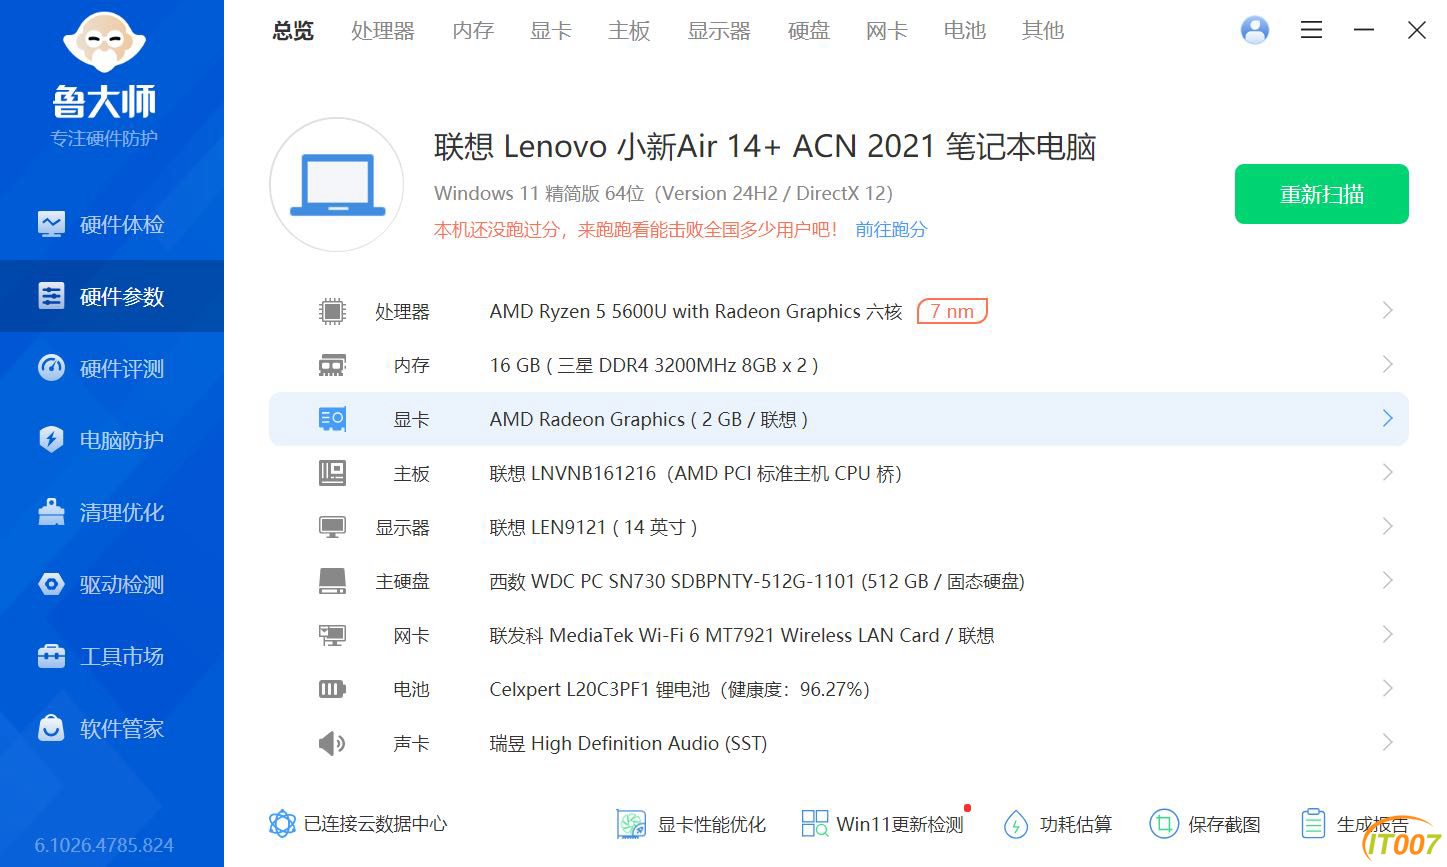Image resolution: width=1447 pixels, height=867 pixels.
Task: Expand the LEN9121 display row arrow
Action: [1387, 527]
